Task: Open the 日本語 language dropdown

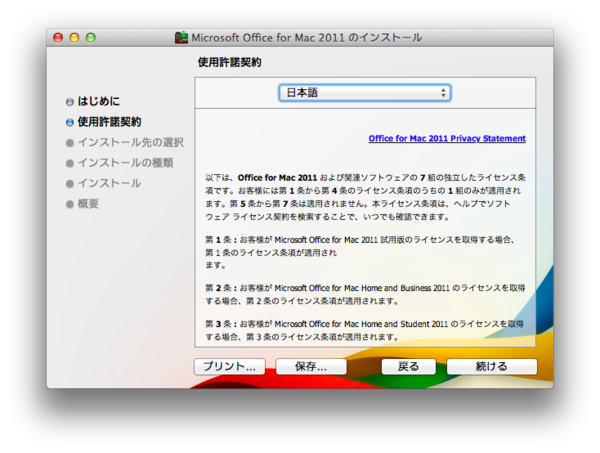Action: pos(365,93)
